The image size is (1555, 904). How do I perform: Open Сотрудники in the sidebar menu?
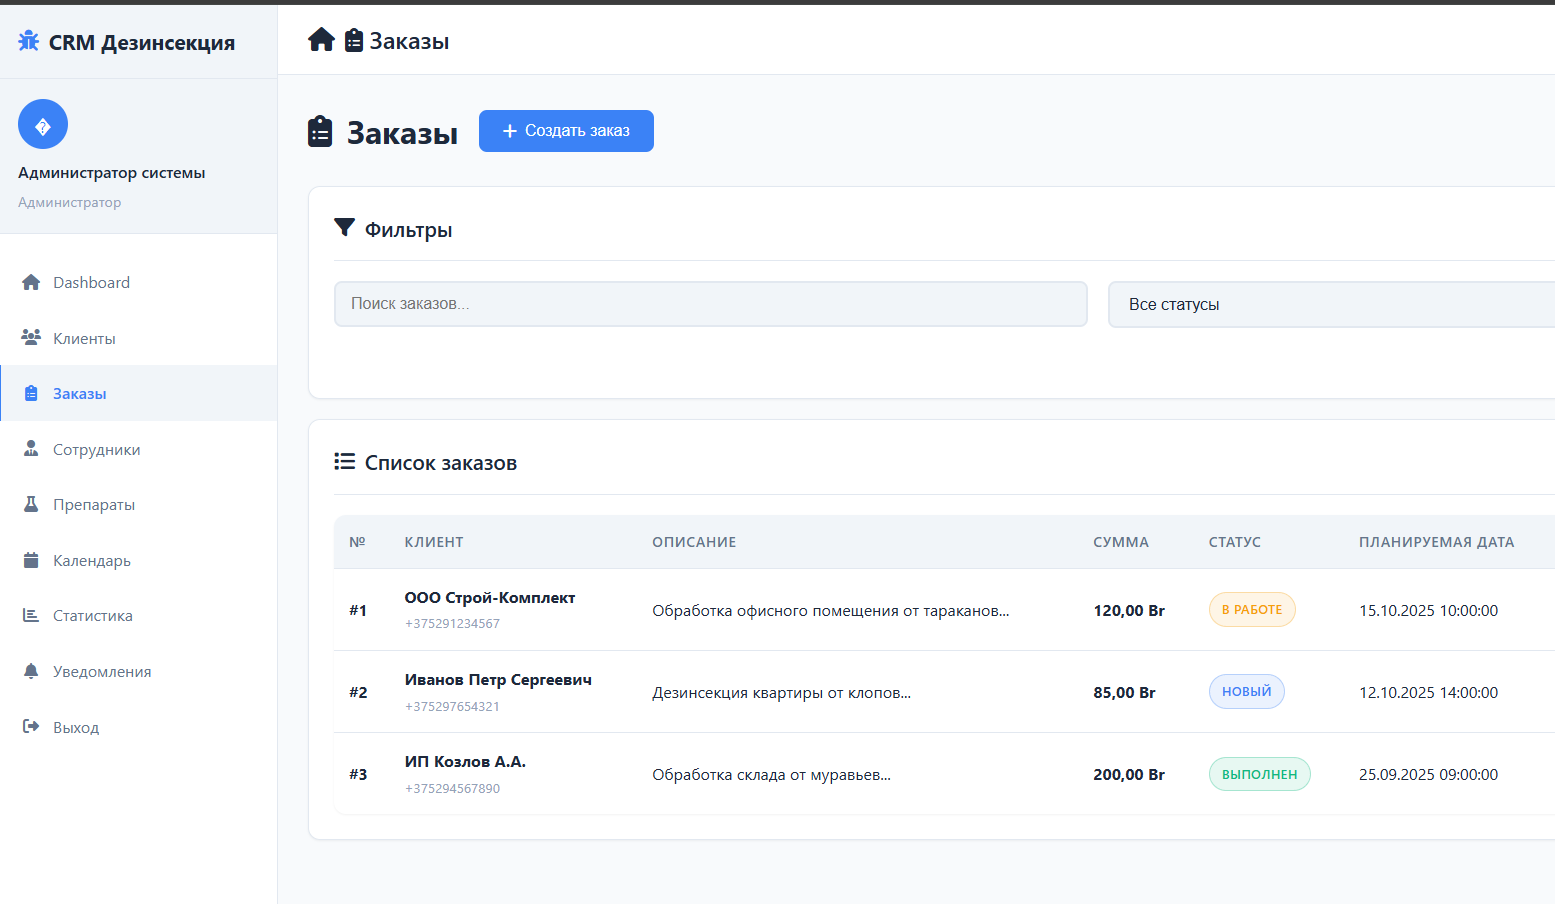pos(96,450)
